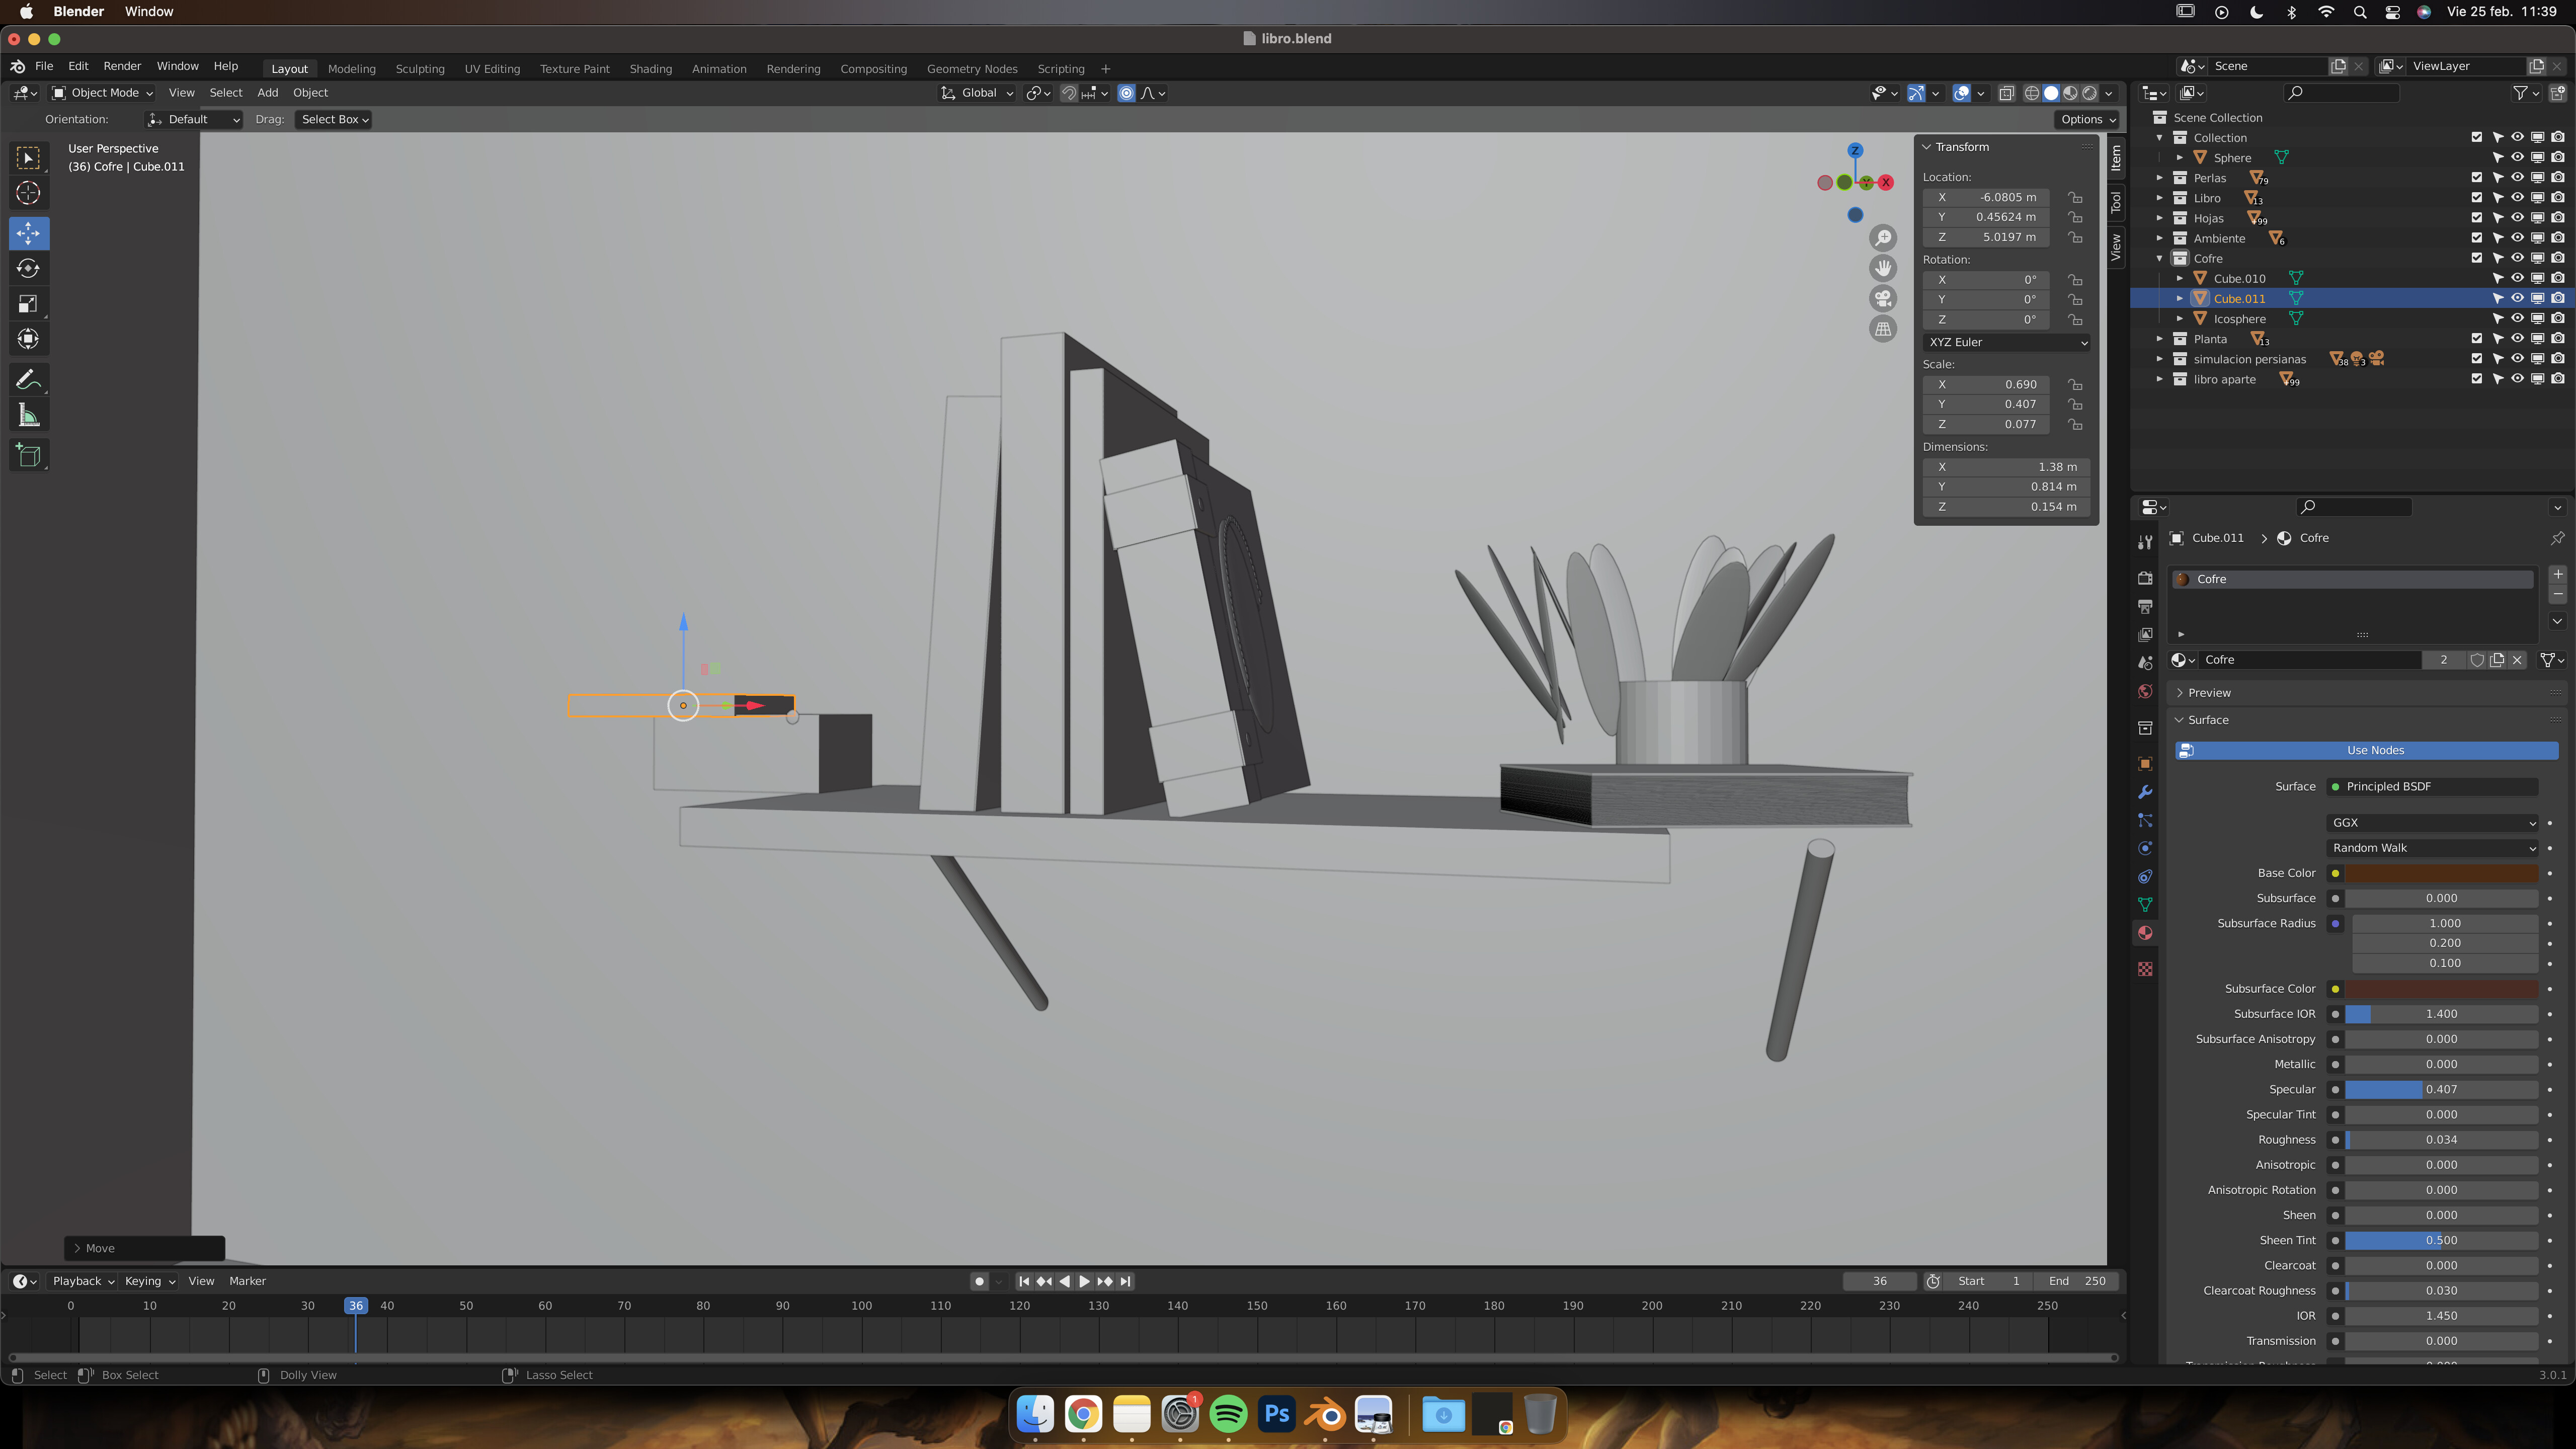
Task: Toggle camera view in viewport
Action: click(1883, 299)
